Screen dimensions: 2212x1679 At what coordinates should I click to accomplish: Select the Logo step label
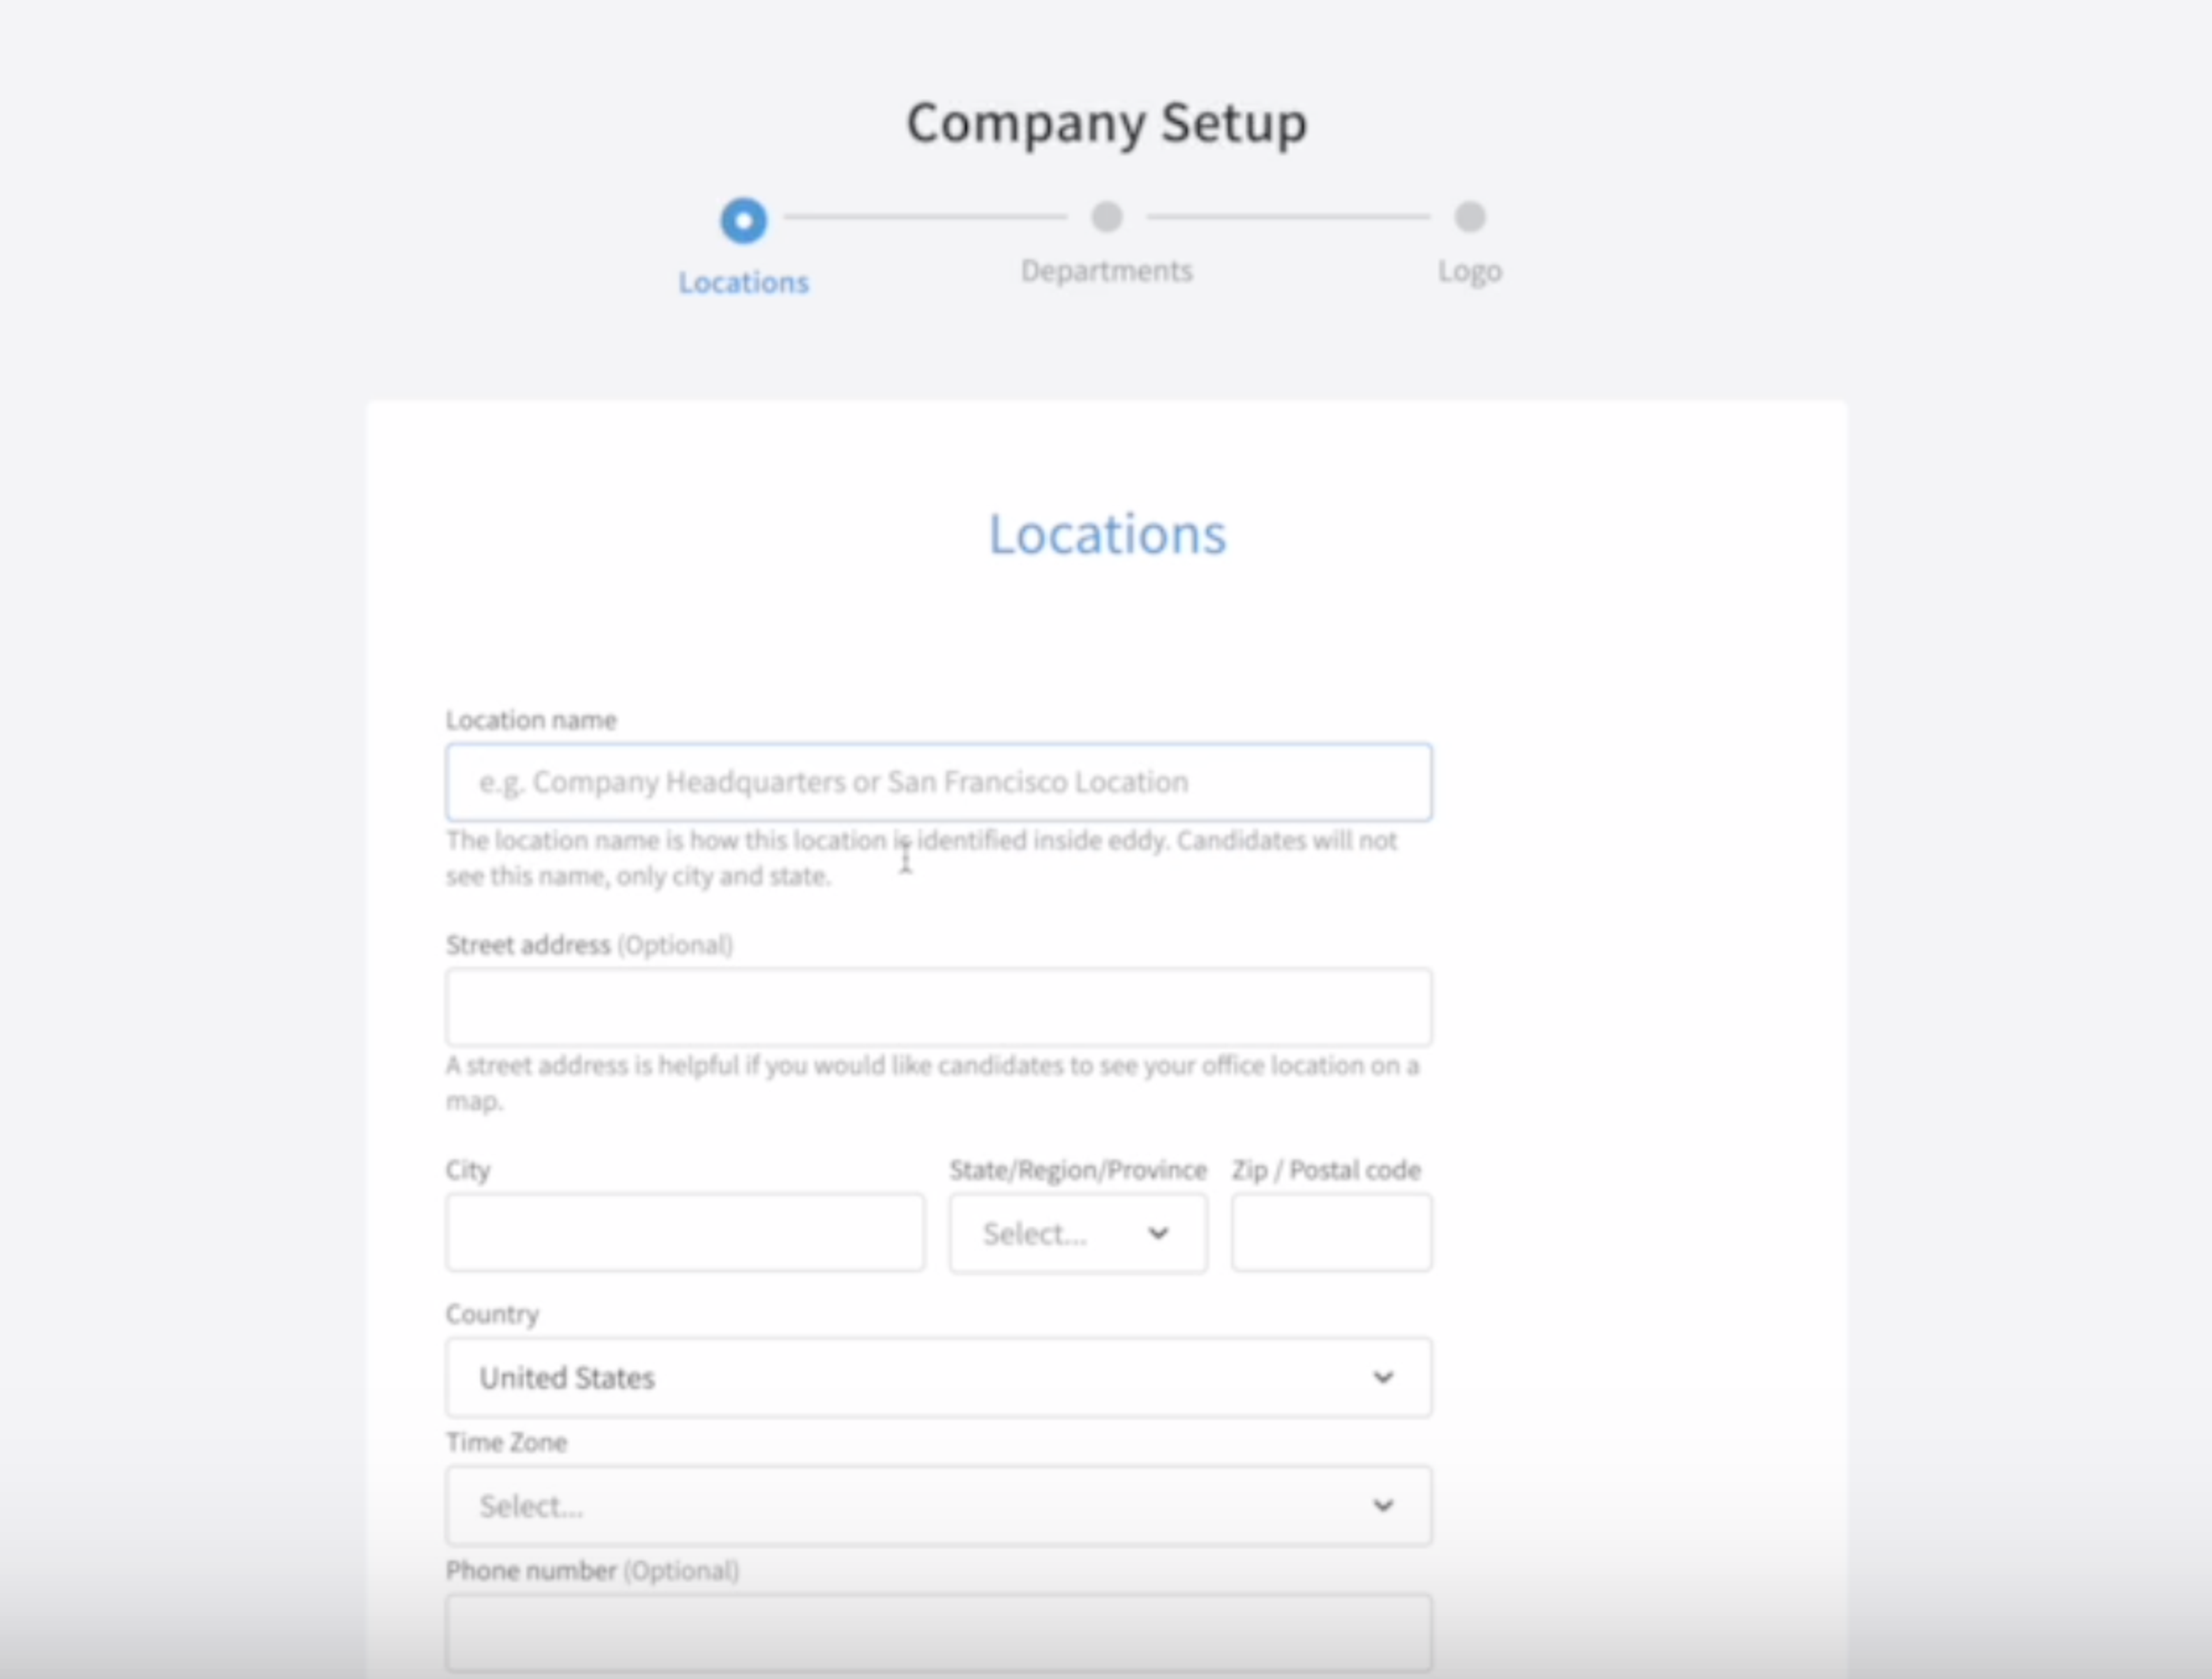1469,271
